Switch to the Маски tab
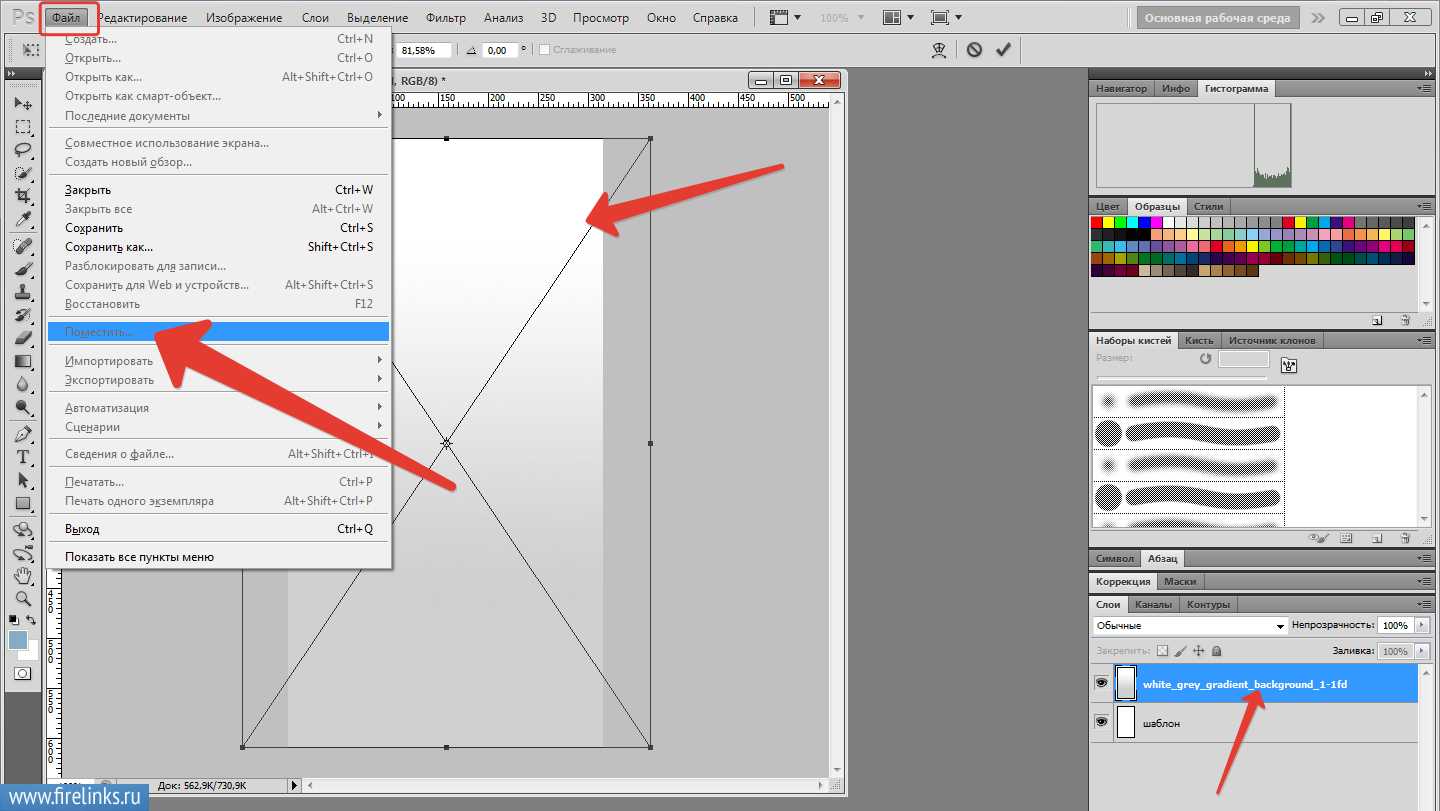 click(x=1180, y=581)
